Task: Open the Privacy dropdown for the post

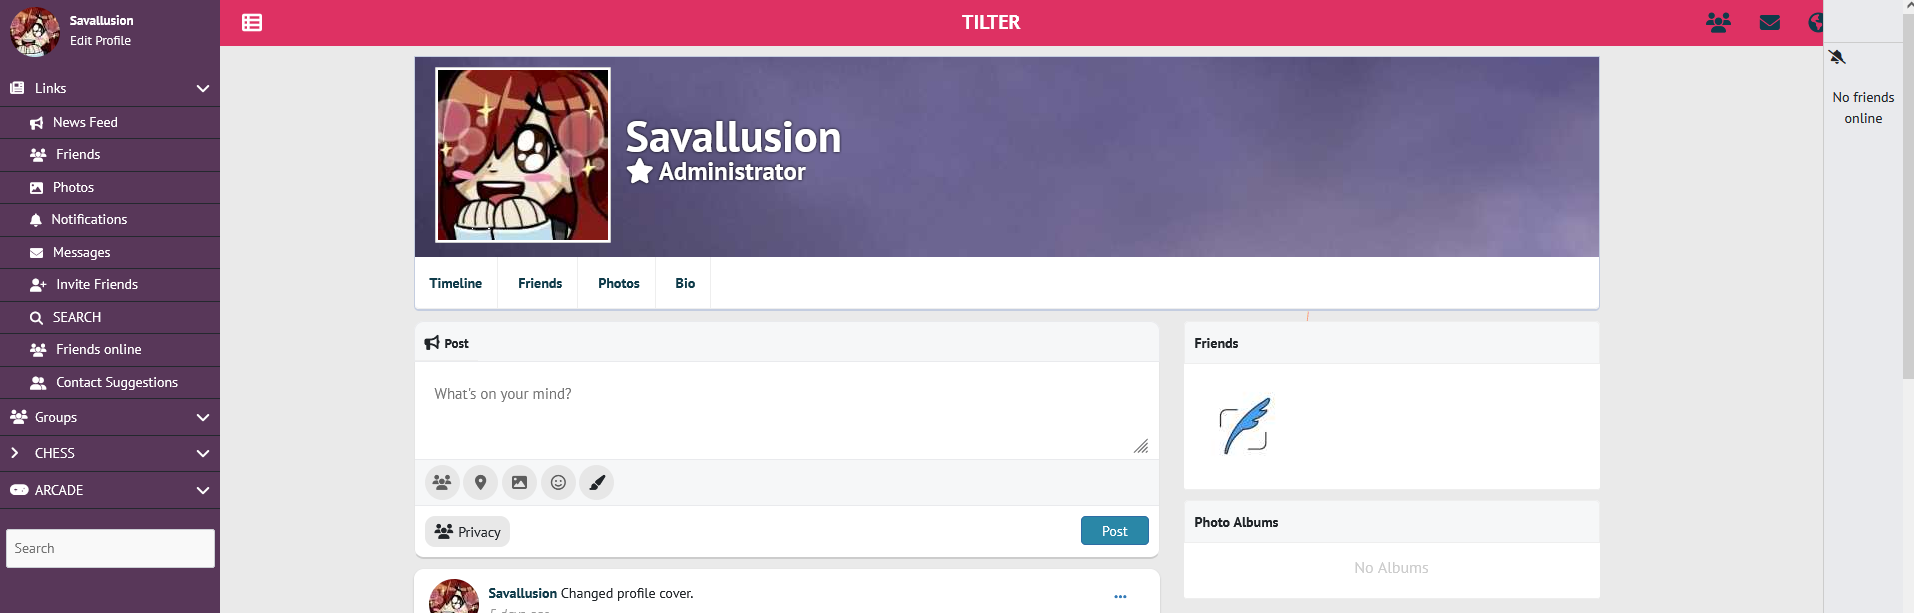Action: click(x=467, y=532)
